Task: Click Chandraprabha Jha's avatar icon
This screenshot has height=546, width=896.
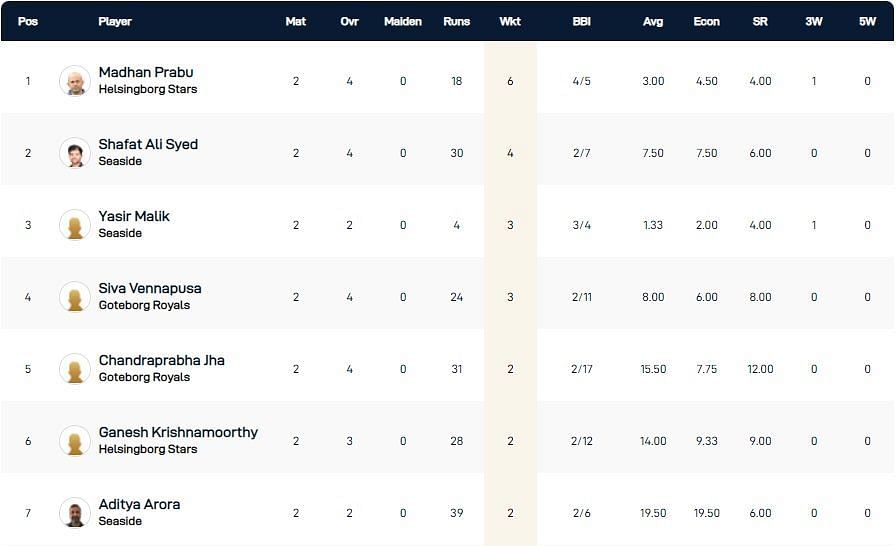Action: pyautogui.click(x=75, y=369)
